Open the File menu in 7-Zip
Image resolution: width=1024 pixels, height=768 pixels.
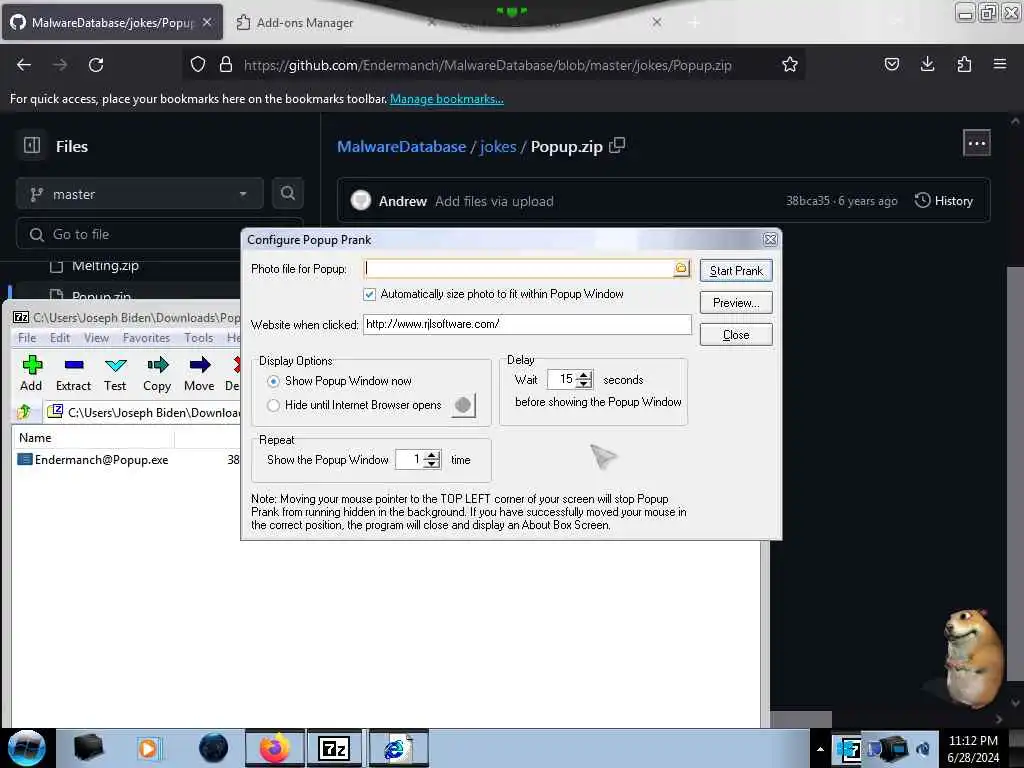tap(27, 338)
